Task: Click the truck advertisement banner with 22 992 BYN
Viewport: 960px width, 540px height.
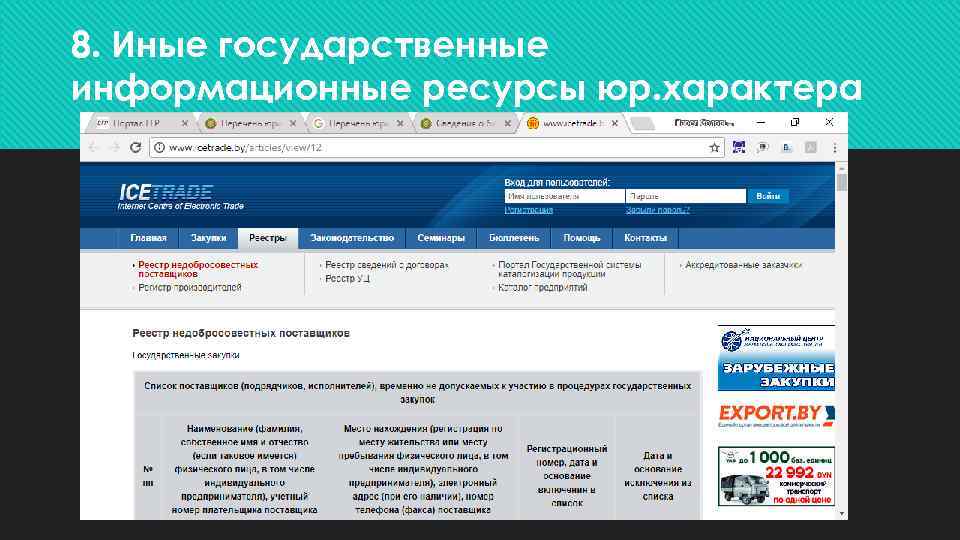Action: coord(776,477)
